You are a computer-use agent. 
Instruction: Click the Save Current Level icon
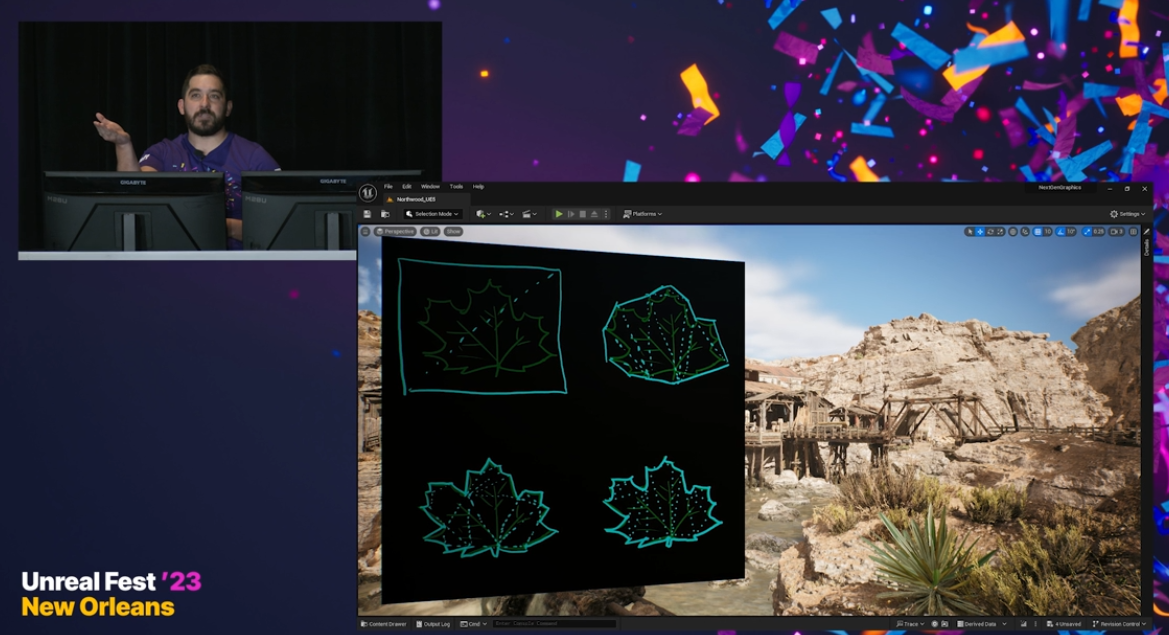368,214
